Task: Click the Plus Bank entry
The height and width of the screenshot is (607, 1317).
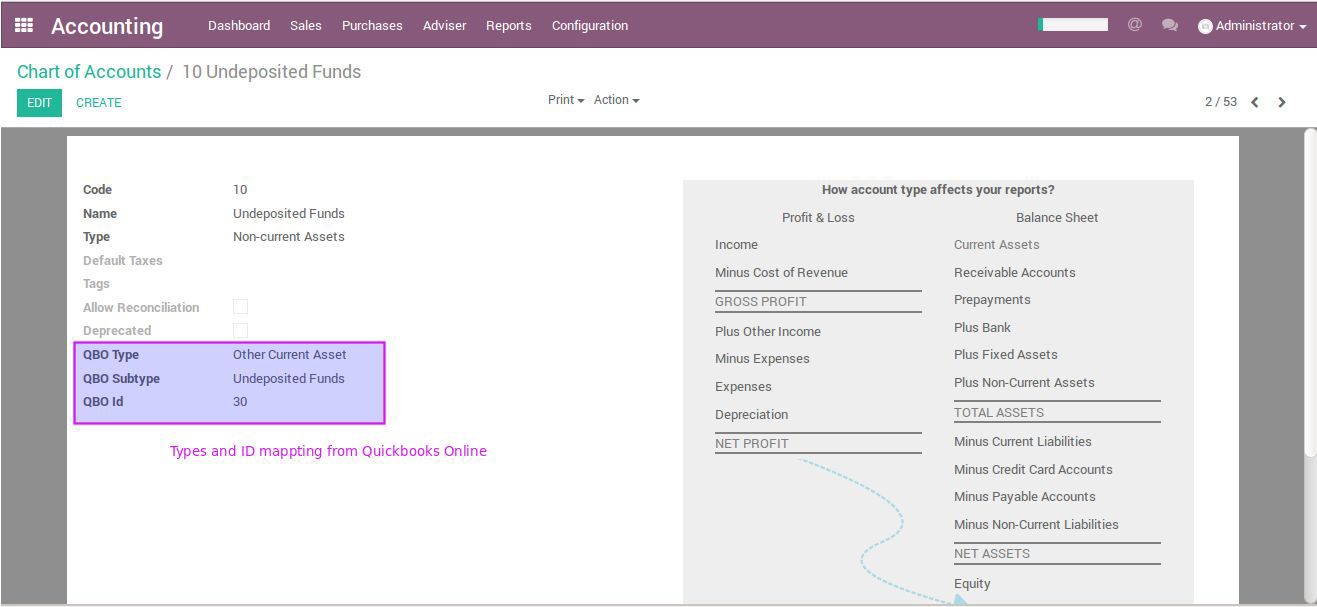Action: [x=982, y=327]
